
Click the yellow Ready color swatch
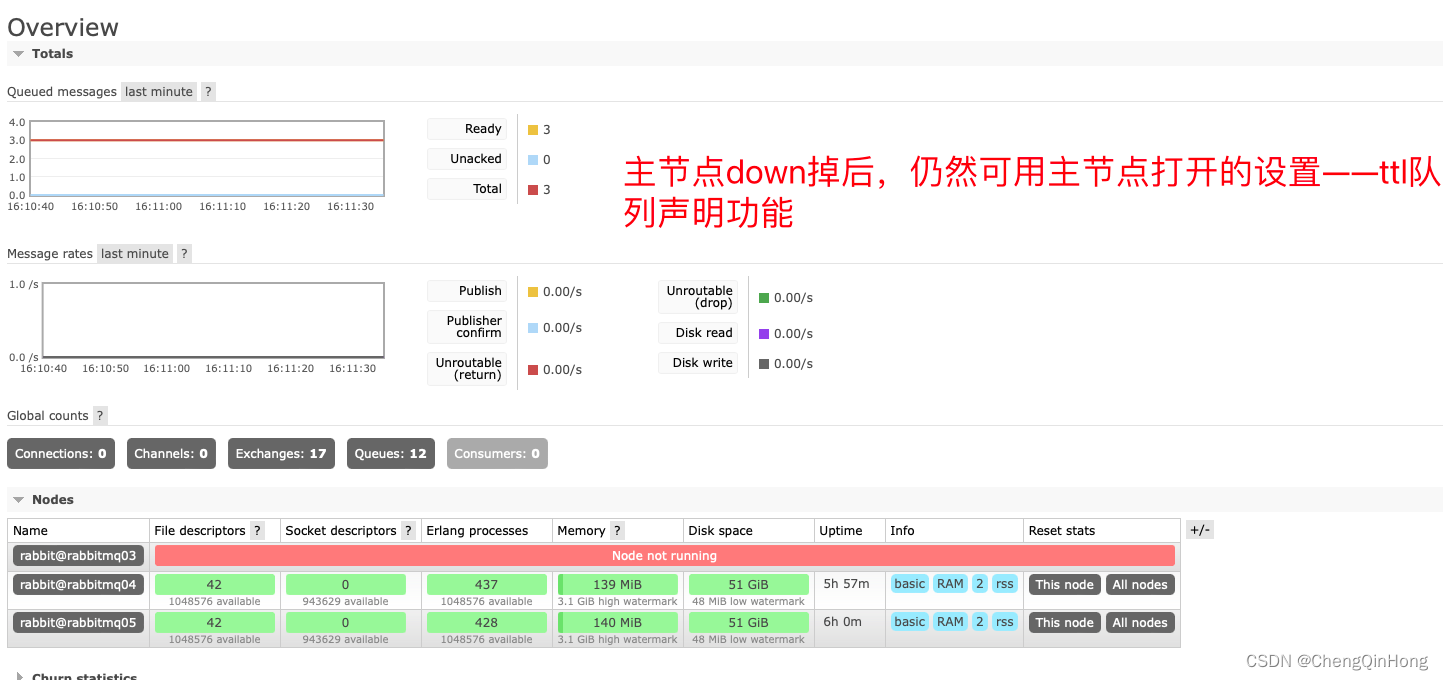[x=531, y=129]
